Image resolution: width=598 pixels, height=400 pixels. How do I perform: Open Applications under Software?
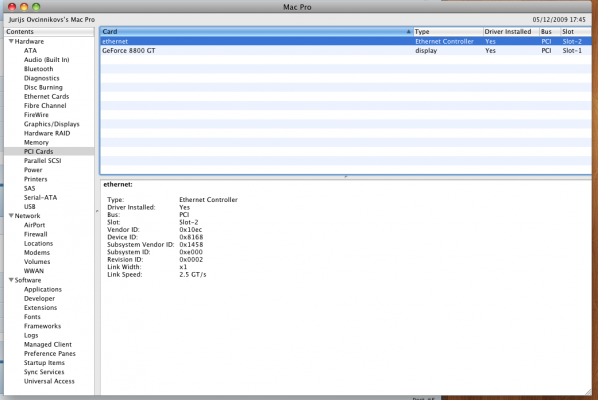point(43,289)
